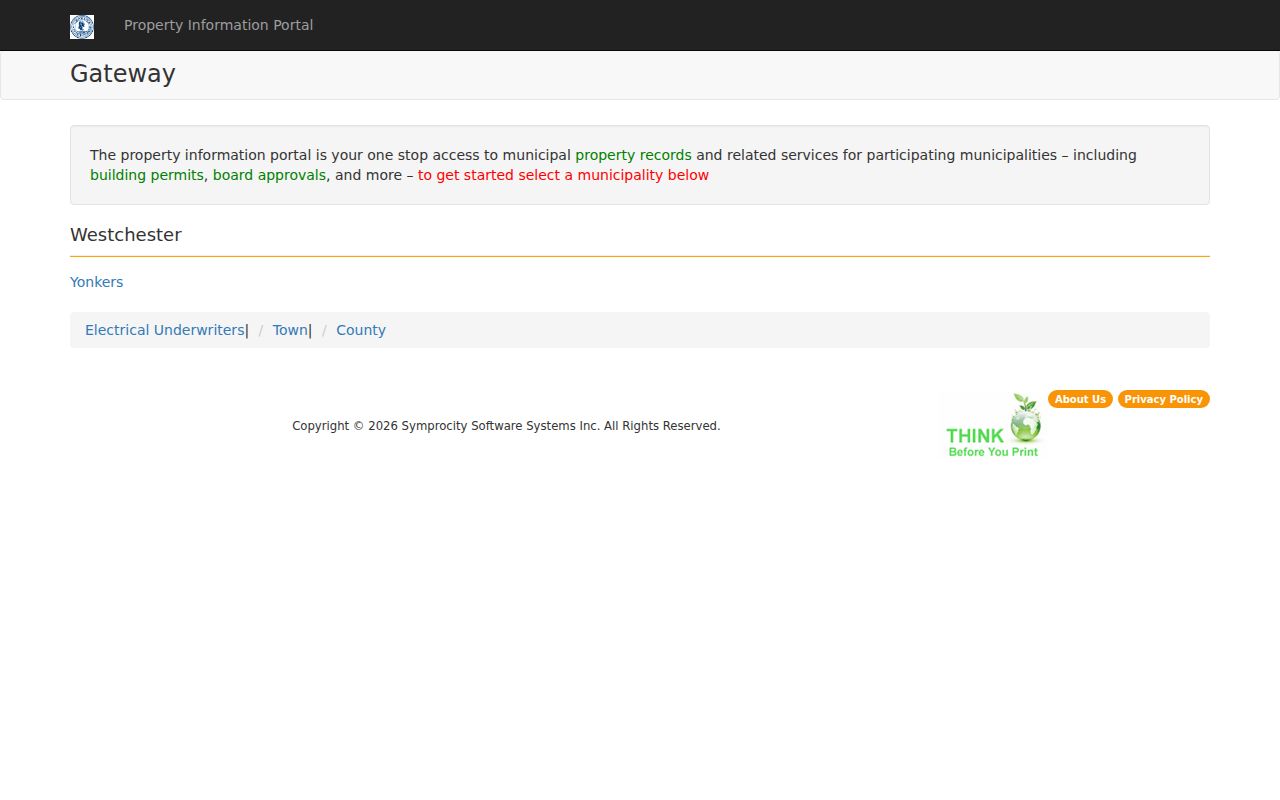Click the slash separator before Town

pyautogui.click(x=261, y=330)
